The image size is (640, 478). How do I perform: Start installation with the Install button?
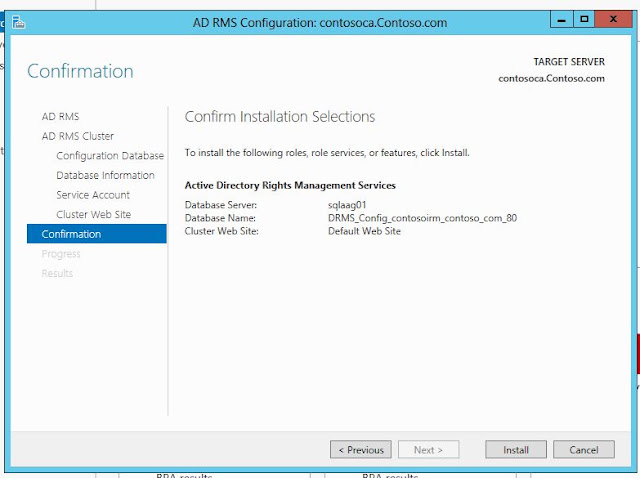(x=516, y=449)
